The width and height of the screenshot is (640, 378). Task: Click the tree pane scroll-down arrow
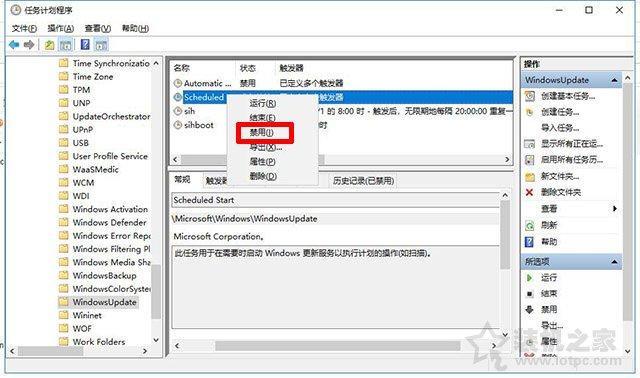156,340
